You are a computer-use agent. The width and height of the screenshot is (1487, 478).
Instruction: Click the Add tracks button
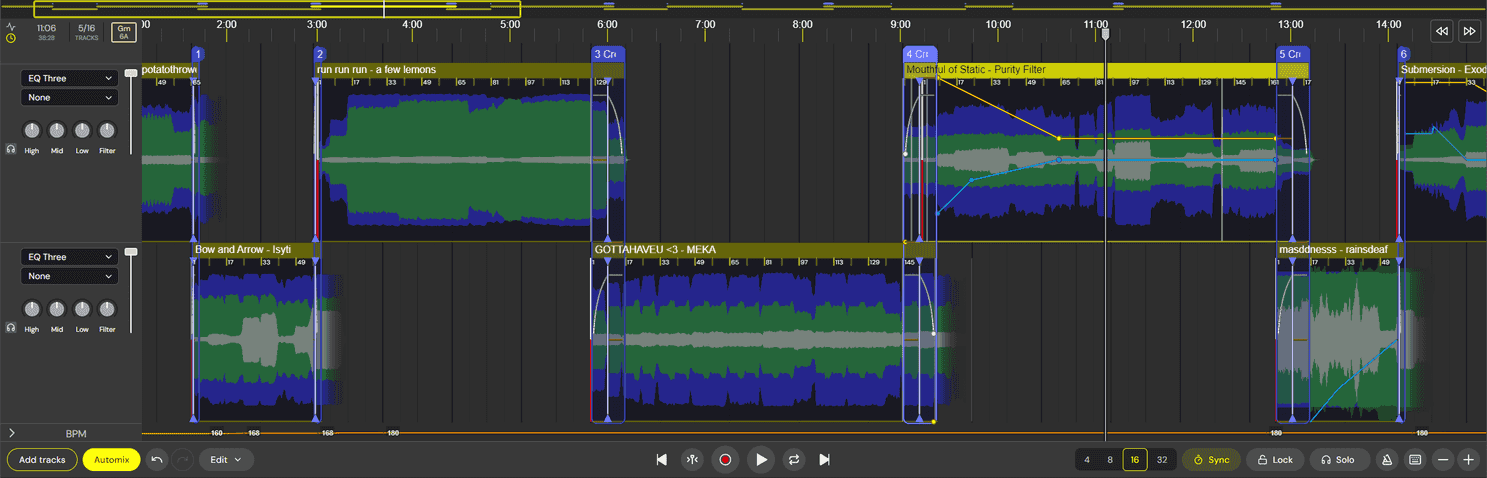point(42,460)
